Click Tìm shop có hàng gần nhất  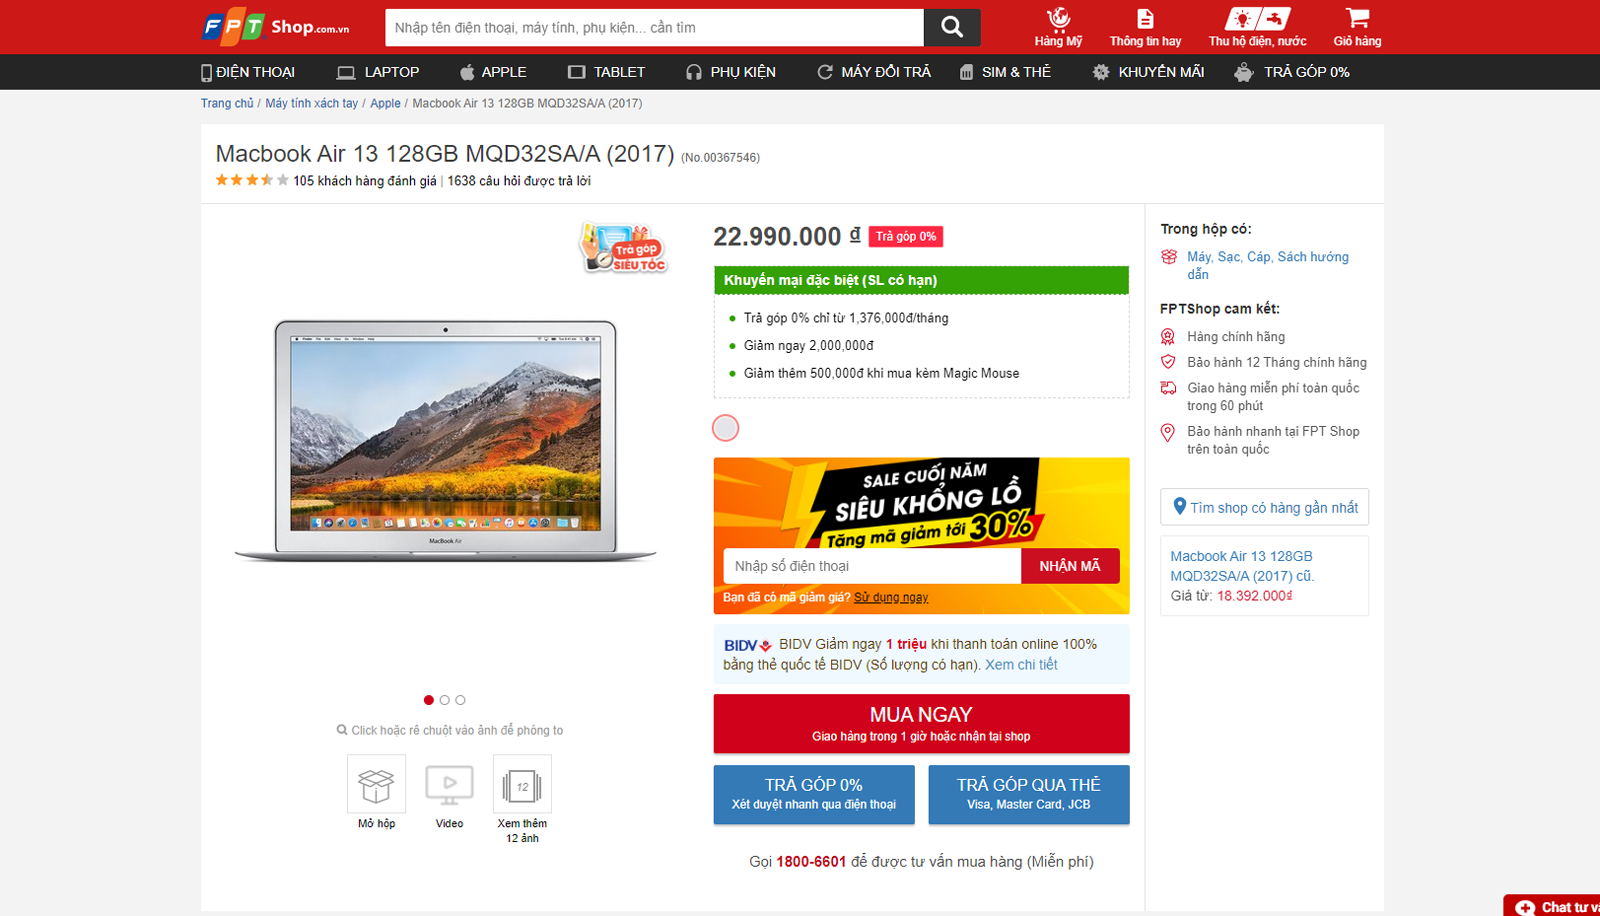(x=1264, y=507)
